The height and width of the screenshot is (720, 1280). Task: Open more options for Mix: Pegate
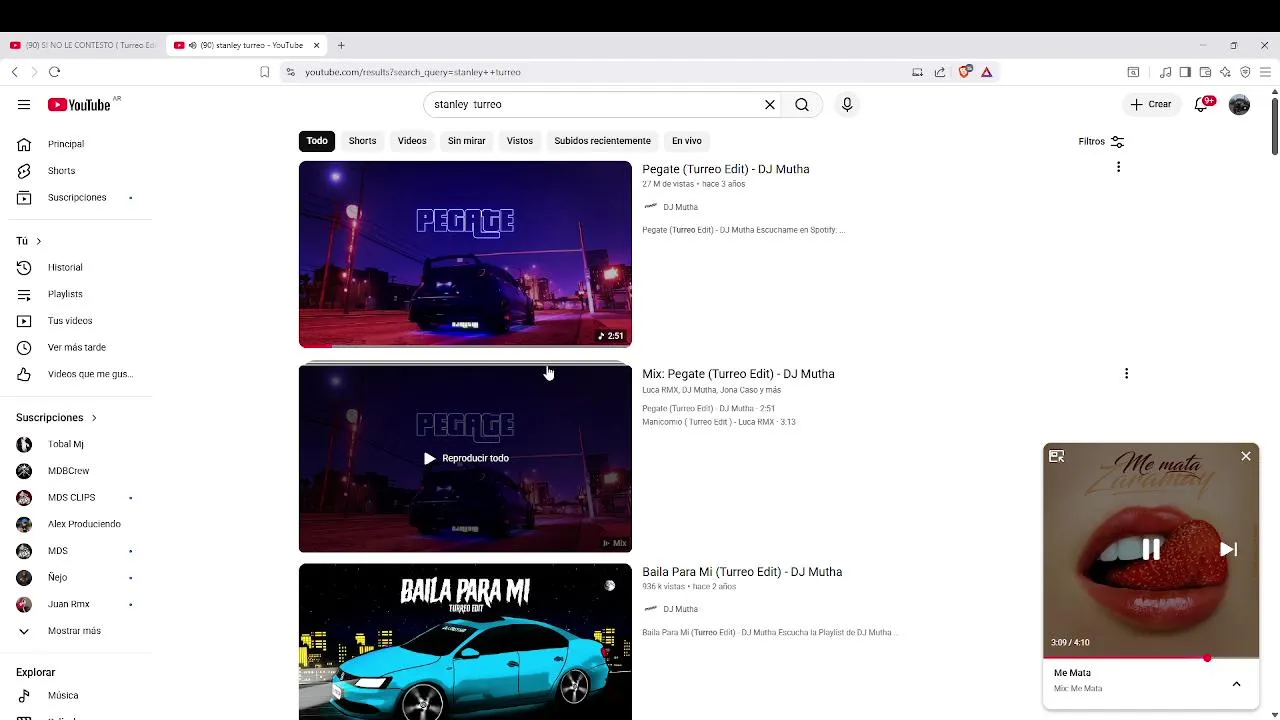point(1126,373)
